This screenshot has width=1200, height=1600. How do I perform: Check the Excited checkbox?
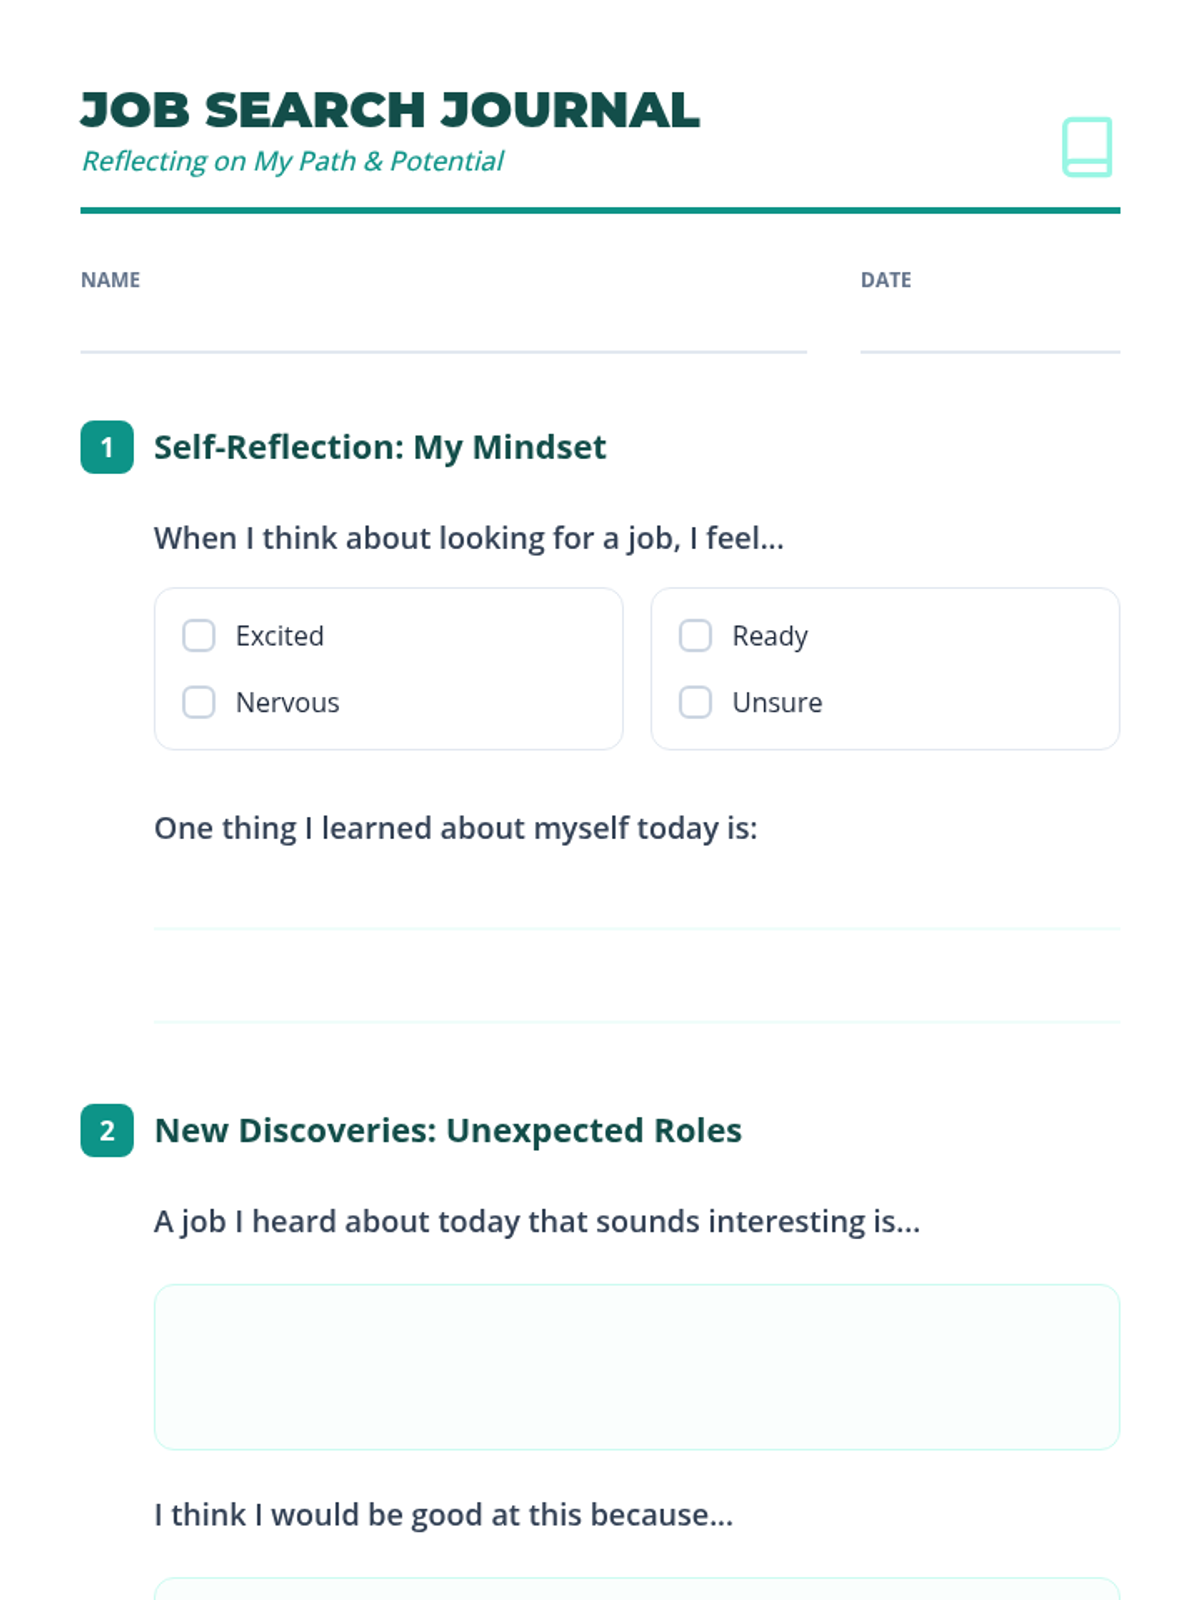(199, 636)
